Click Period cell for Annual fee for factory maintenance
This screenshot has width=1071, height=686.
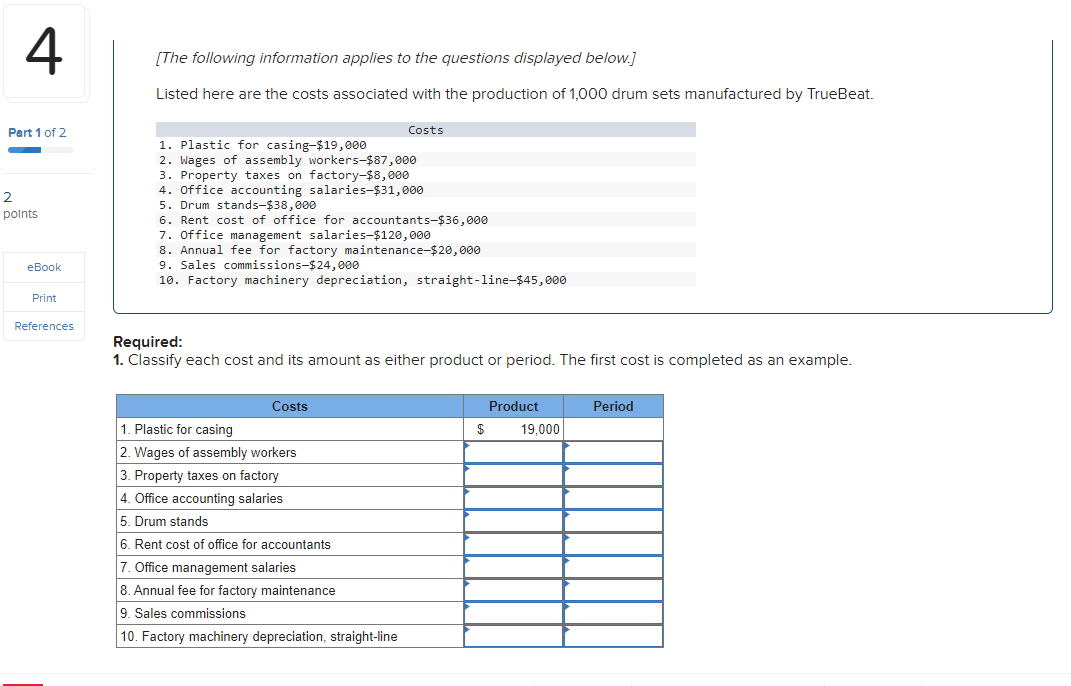click(x=613, y=590)
